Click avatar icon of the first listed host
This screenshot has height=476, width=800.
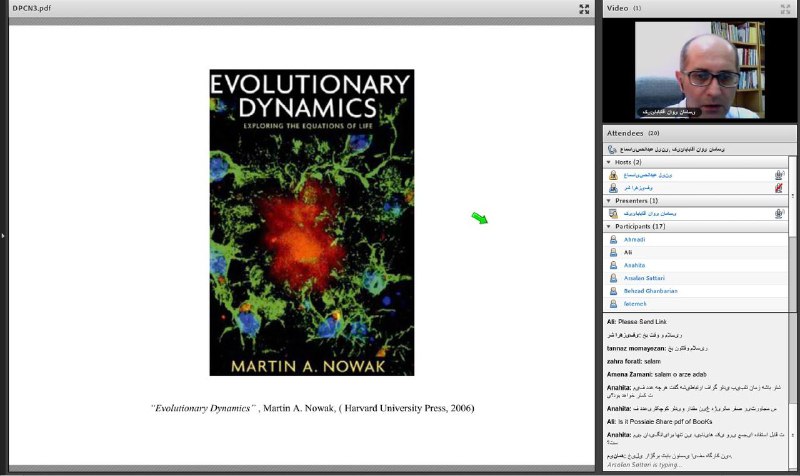click(613, 175)
